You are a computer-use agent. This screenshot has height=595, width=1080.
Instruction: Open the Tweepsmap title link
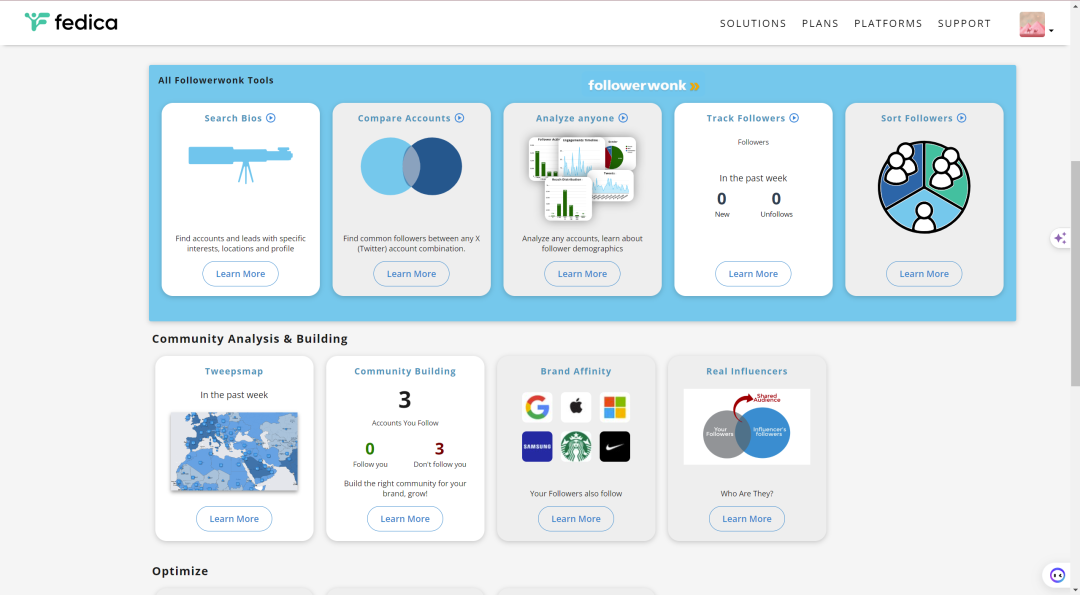[x=234, y=371]
